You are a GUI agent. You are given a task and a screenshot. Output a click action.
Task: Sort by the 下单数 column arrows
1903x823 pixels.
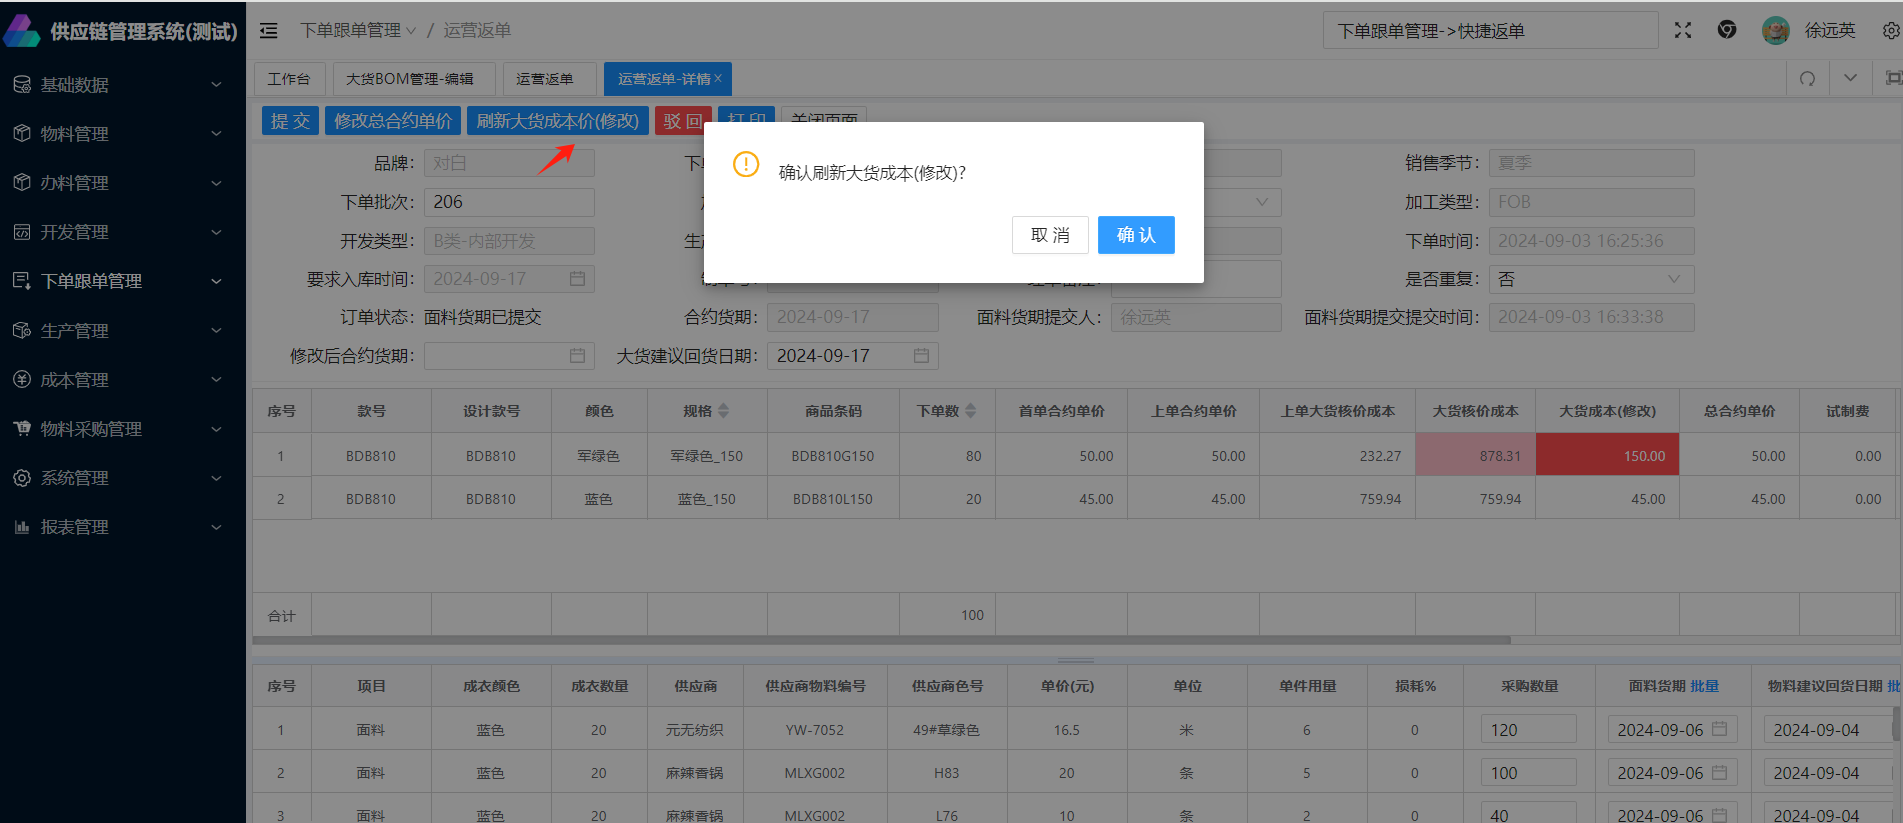tap(970, 411)
